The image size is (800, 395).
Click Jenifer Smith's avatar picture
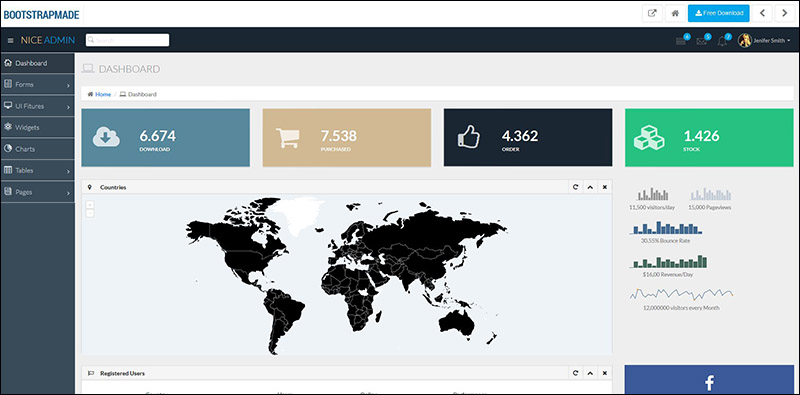click(x=744, y=40)
